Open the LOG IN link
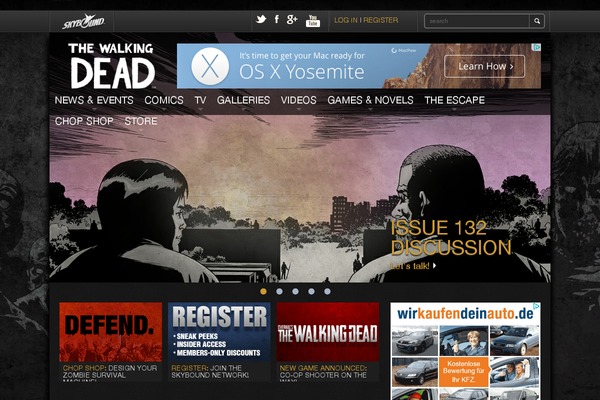The image size is (600, 400). point(346,20)
